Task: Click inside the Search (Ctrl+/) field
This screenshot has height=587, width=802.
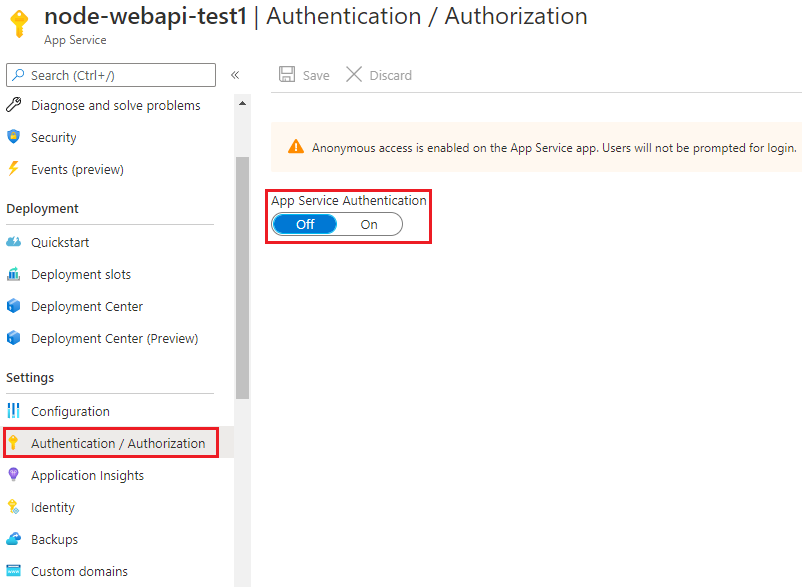Action: point(110,74)
